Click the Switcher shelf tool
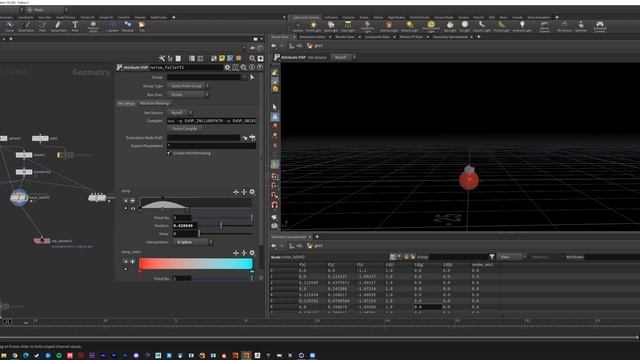 coord(581,27)
